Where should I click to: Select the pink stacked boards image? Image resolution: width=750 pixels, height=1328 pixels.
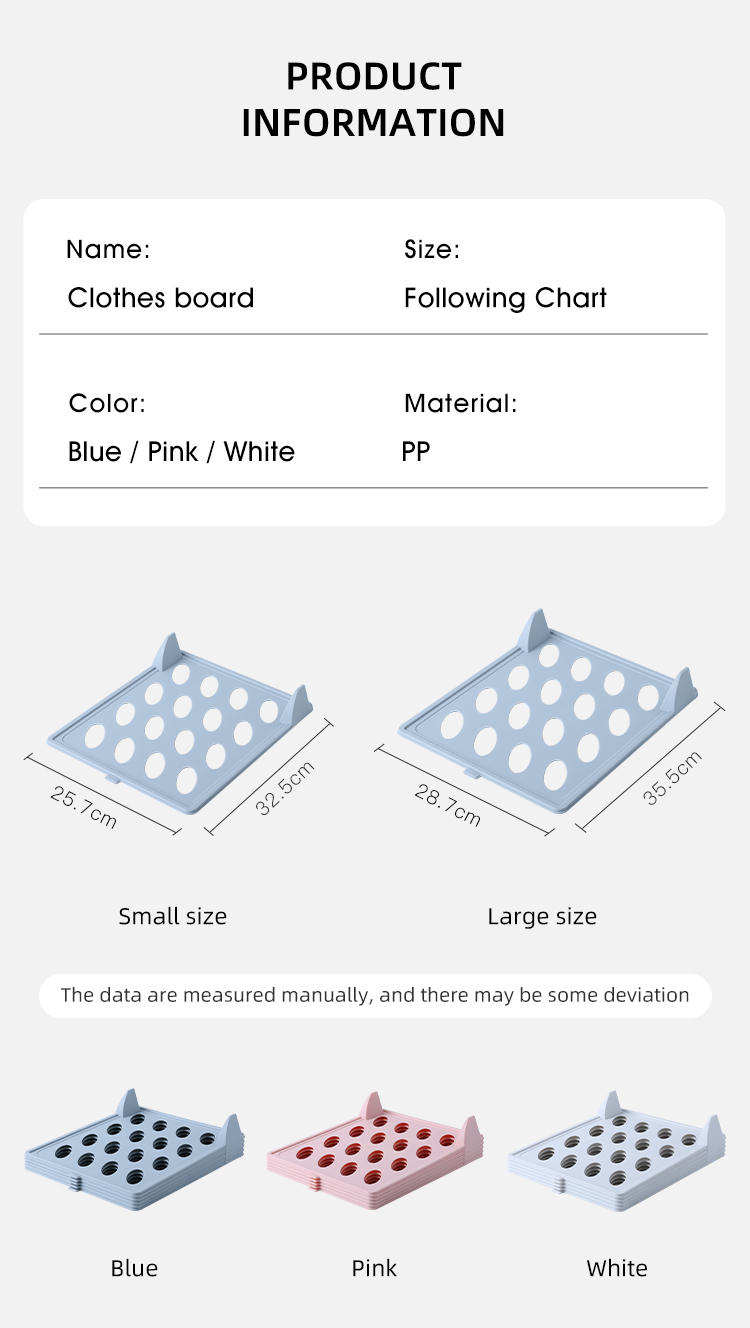click(374, 1149)
